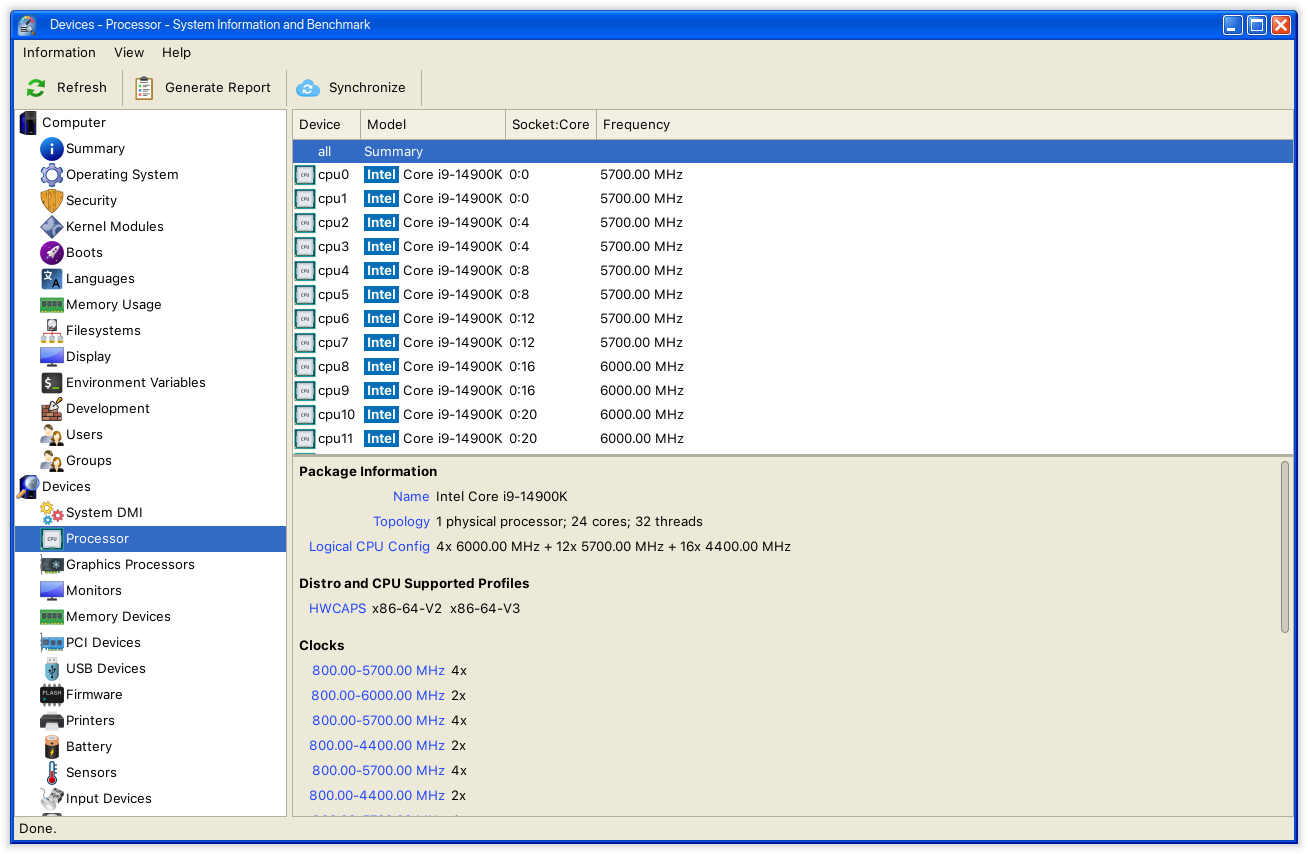Select the USB Devices icon

click(x=52, y=669)
